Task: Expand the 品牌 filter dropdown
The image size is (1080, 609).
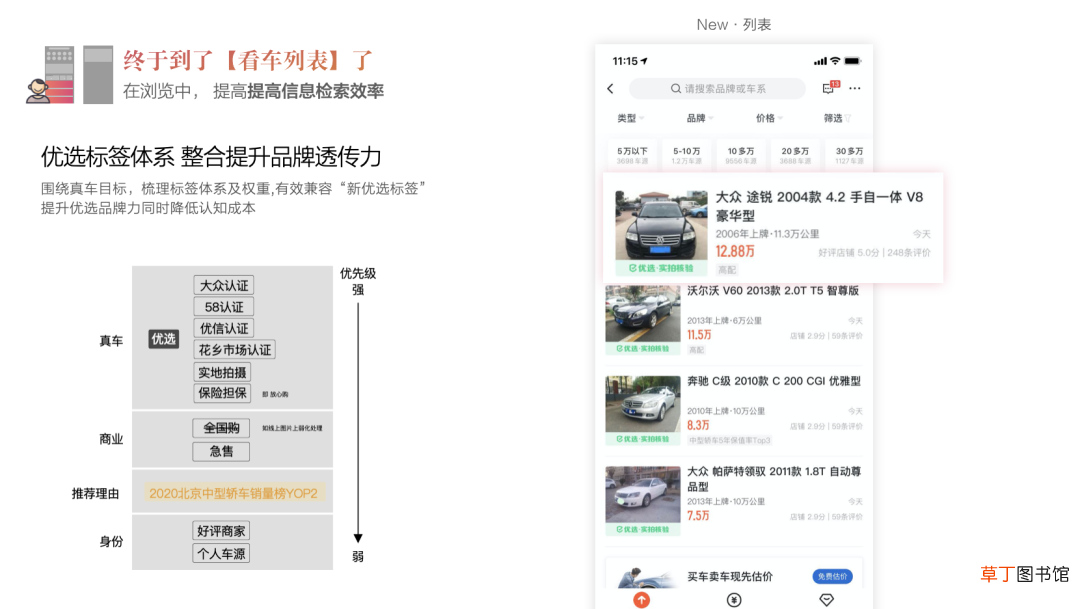Action: [700, 118]
